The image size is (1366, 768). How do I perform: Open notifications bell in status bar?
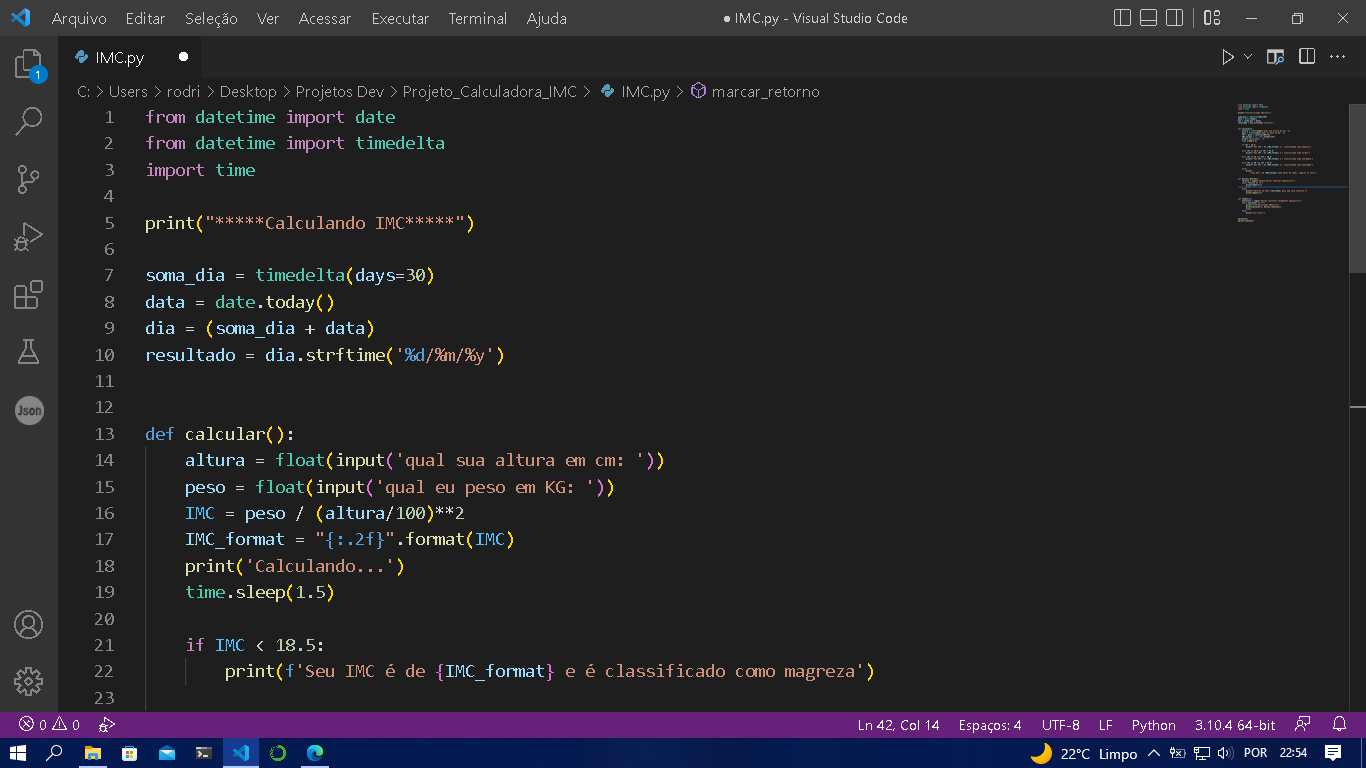pyautogui.click(x=1340, y=724)
